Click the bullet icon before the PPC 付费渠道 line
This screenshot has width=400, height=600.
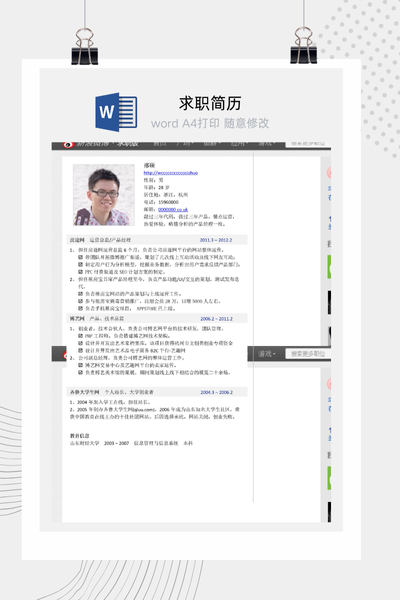[x=81, y=272]
